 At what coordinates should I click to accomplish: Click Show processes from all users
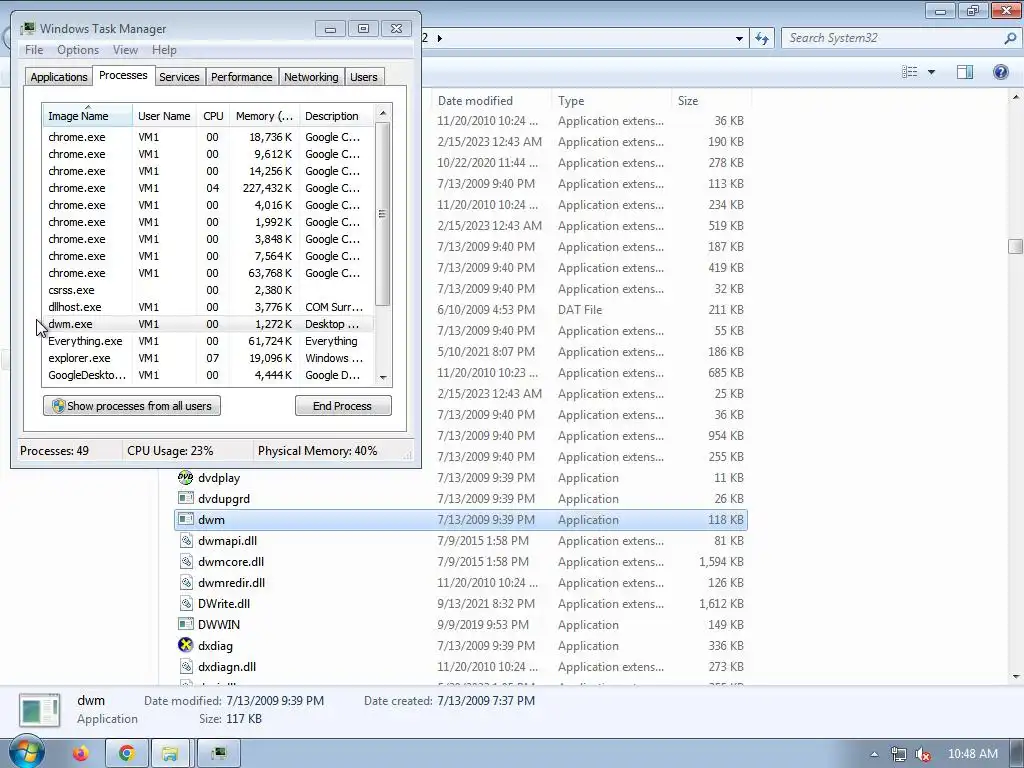[132, 406]
